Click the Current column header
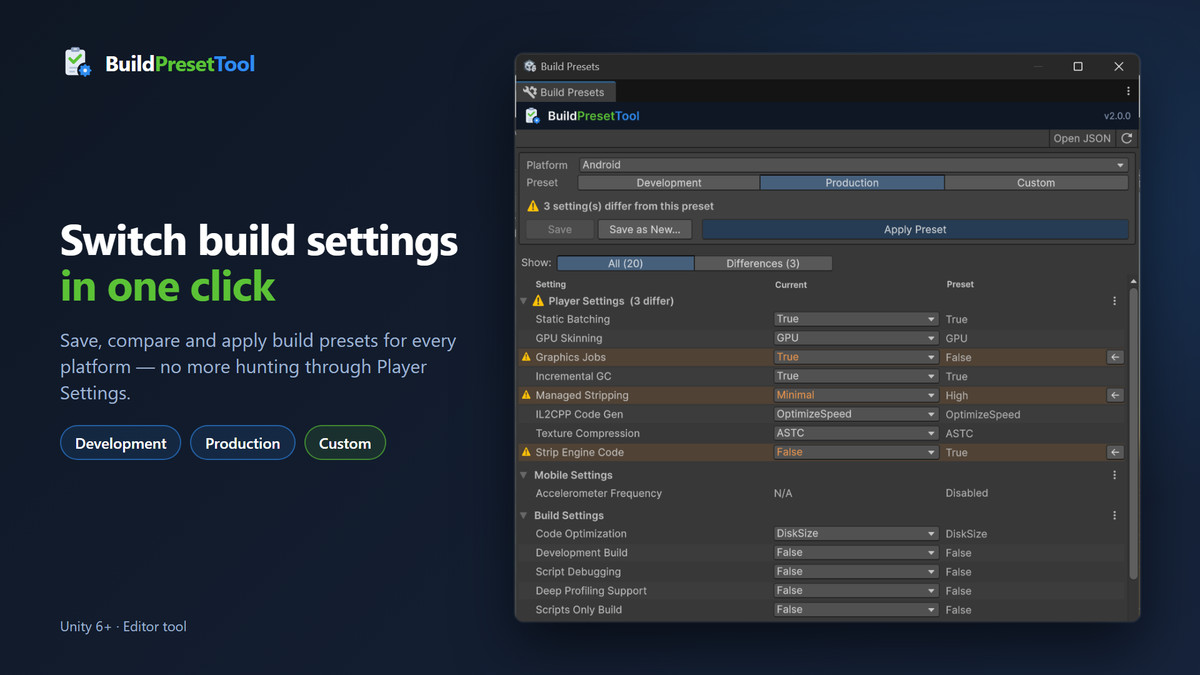Image resolution: width=1200 pixels, height=675 pixels. pyautogui.click(x=791, y=284)
